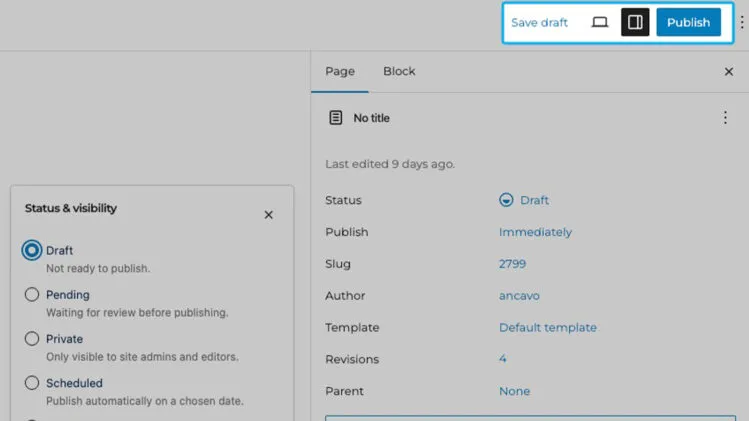Viewport: 749px width, 421px height.
Task: Click the Save draft button
Action: (x=539, y=22)
